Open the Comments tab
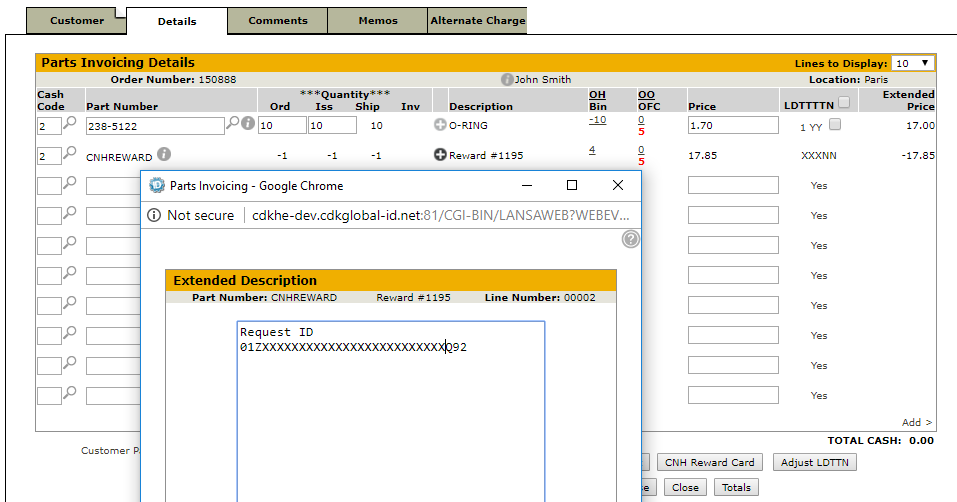This screenshot has width=957, height=502. point(278,20)
